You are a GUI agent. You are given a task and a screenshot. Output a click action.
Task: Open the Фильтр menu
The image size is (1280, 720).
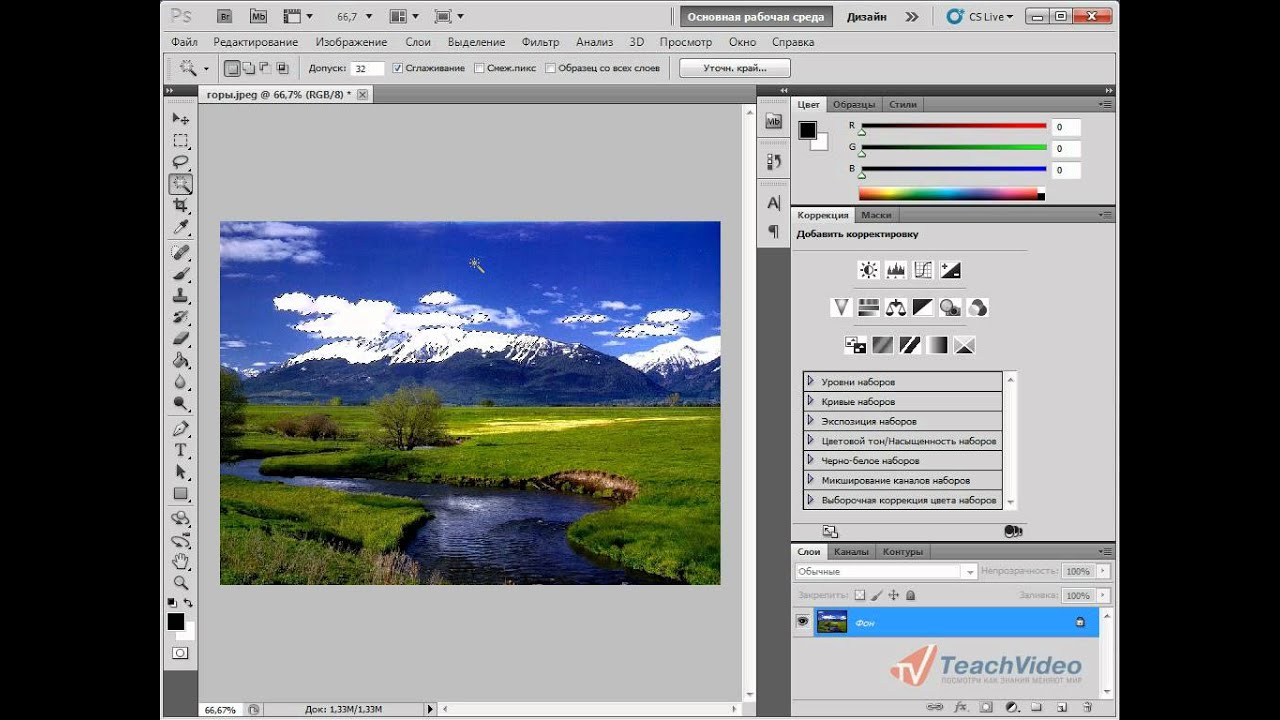point(541,42)
